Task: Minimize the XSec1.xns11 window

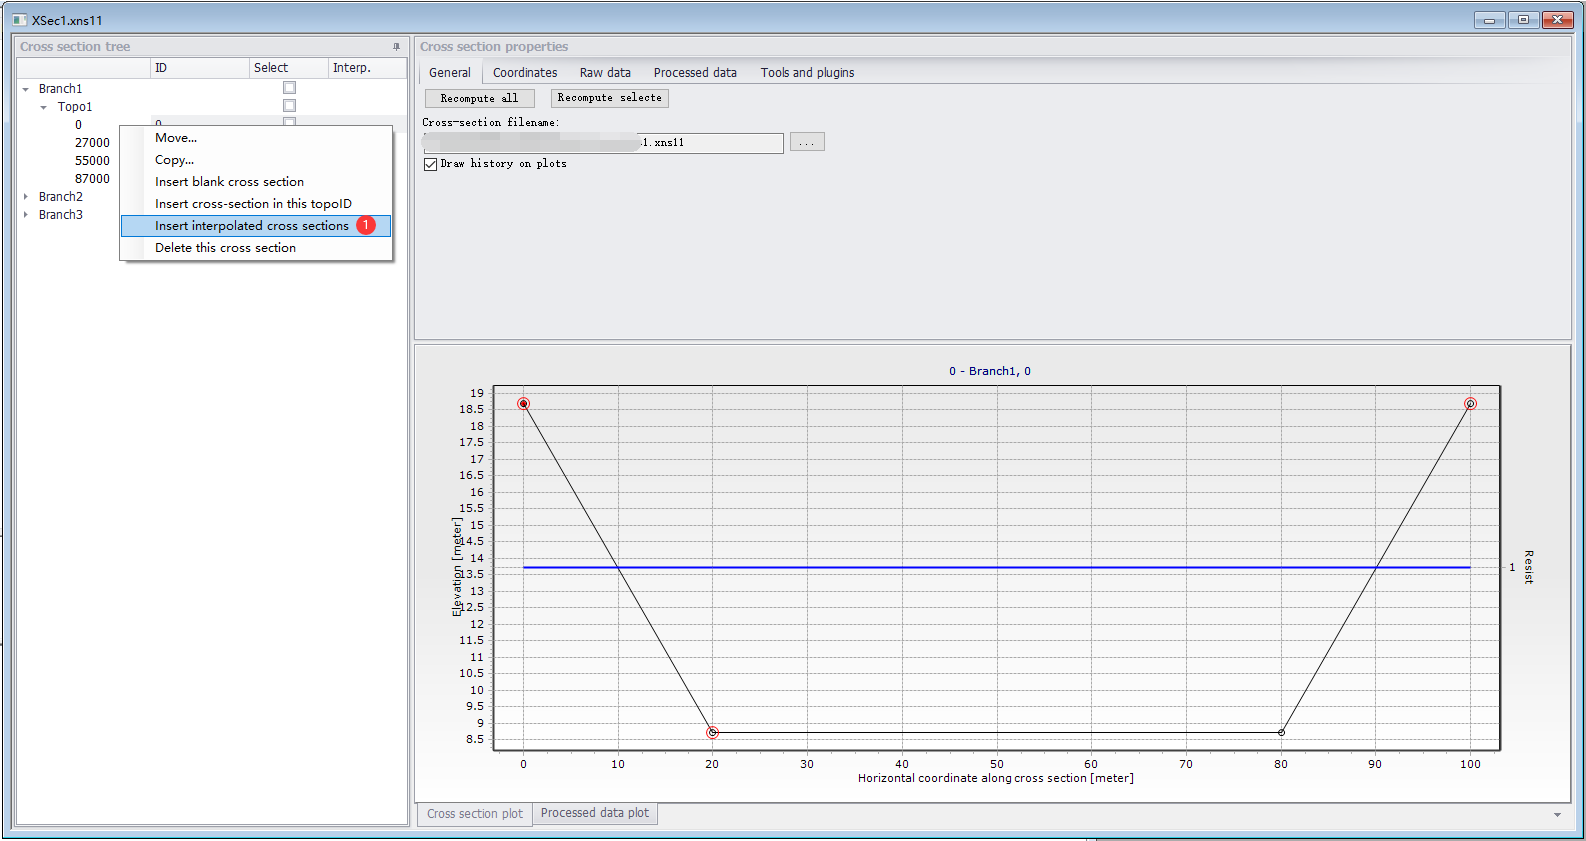Action: coord(1489,20)
